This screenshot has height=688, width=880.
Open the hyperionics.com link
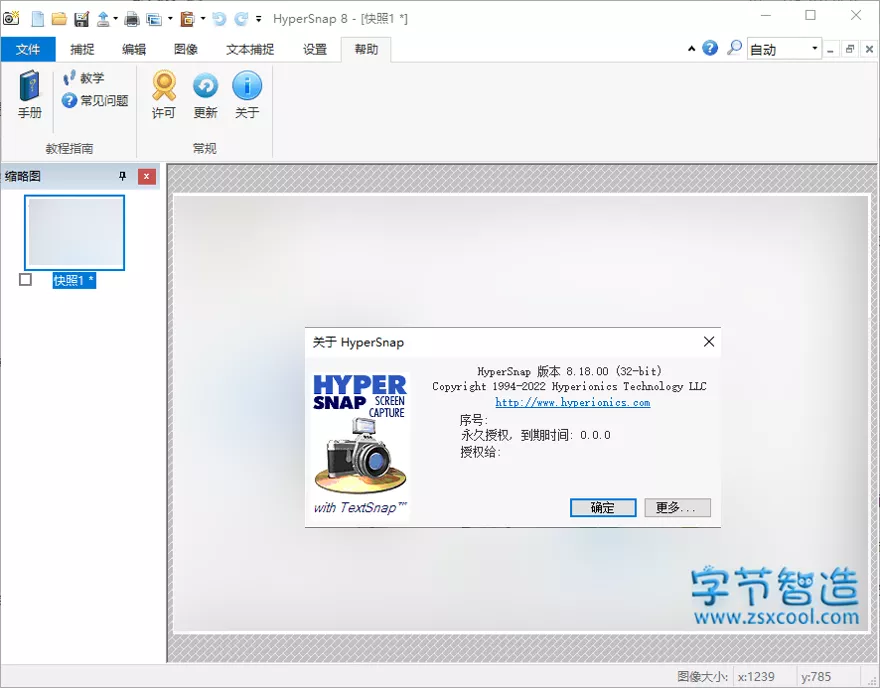[572, 402]
